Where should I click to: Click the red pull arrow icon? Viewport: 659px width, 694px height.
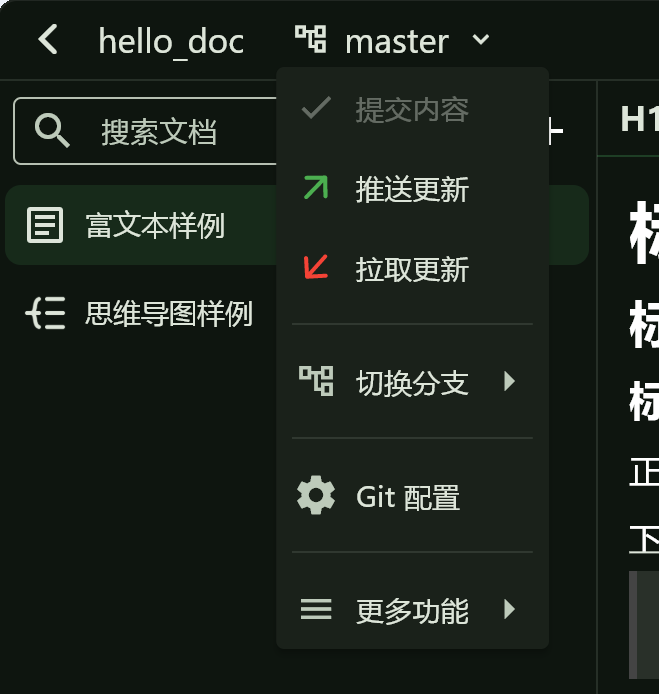coord(316,267)
